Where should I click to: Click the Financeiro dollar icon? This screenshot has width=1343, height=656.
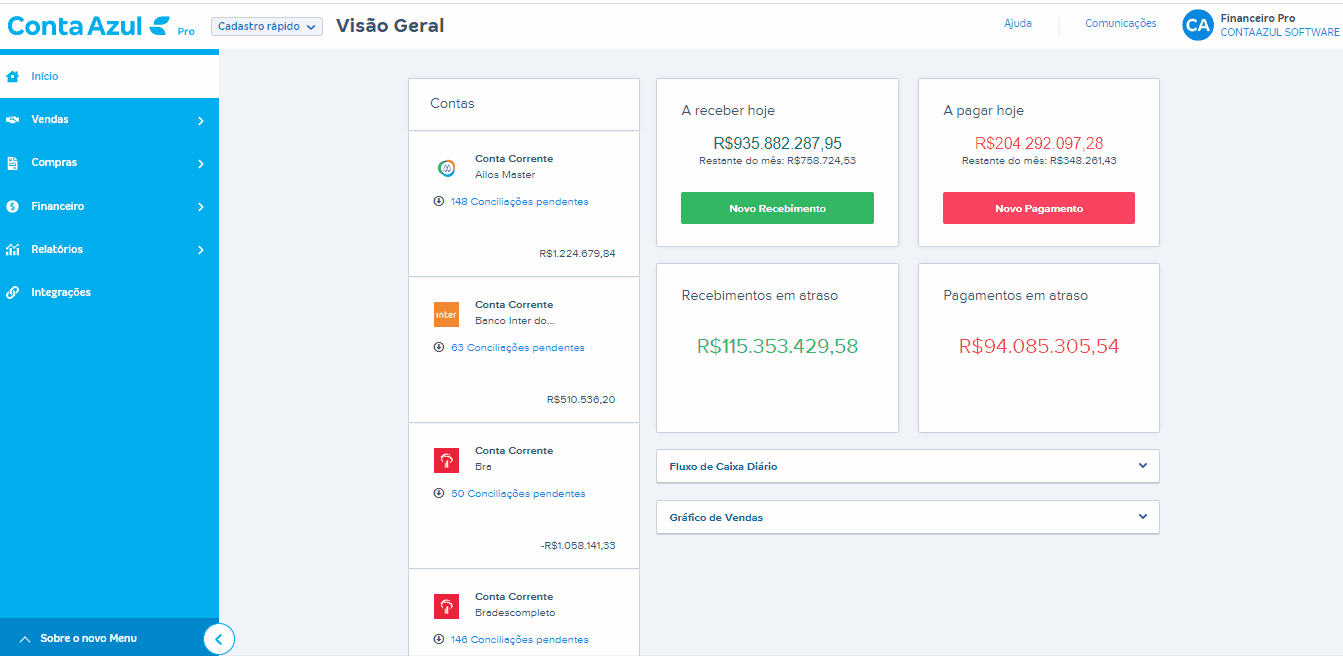click(x=13, y=206)
